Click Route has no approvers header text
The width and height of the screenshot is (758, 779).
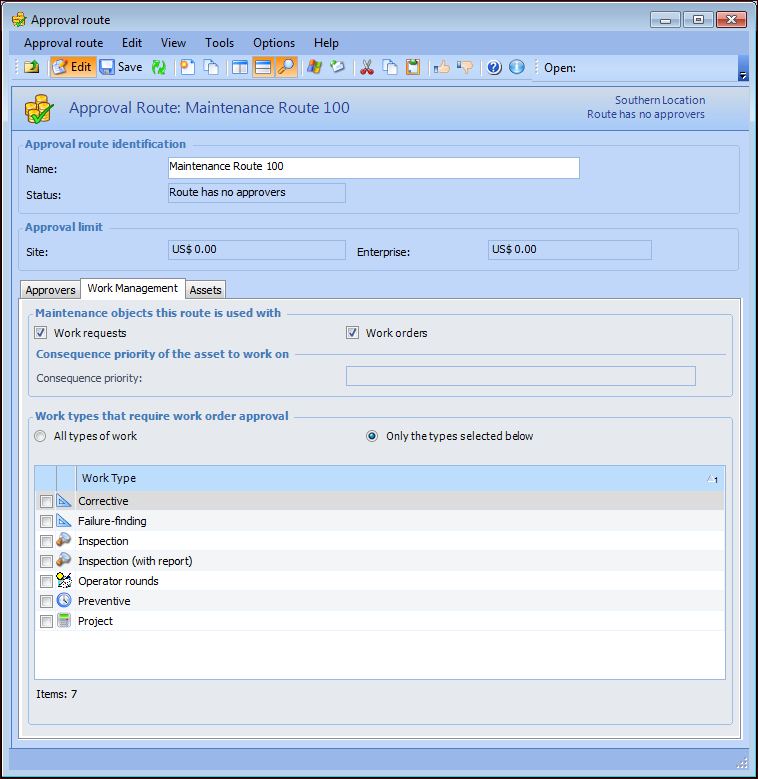646,114
